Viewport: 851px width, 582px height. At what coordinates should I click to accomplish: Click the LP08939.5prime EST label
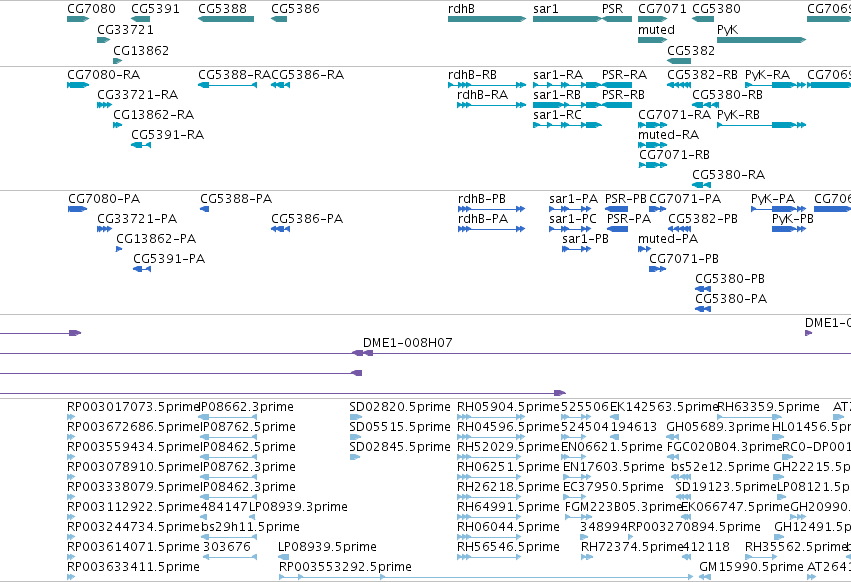click(327, 547)
